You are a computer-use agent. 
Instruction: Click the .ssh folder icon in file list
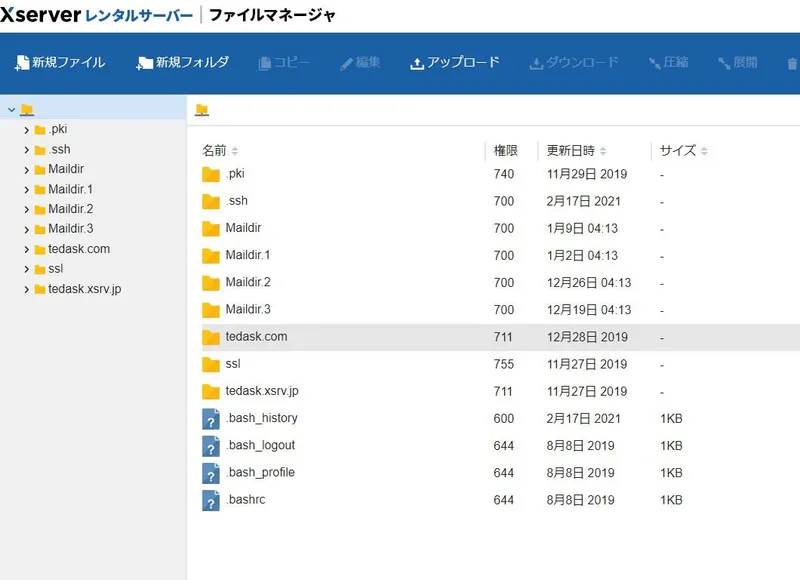211,201
